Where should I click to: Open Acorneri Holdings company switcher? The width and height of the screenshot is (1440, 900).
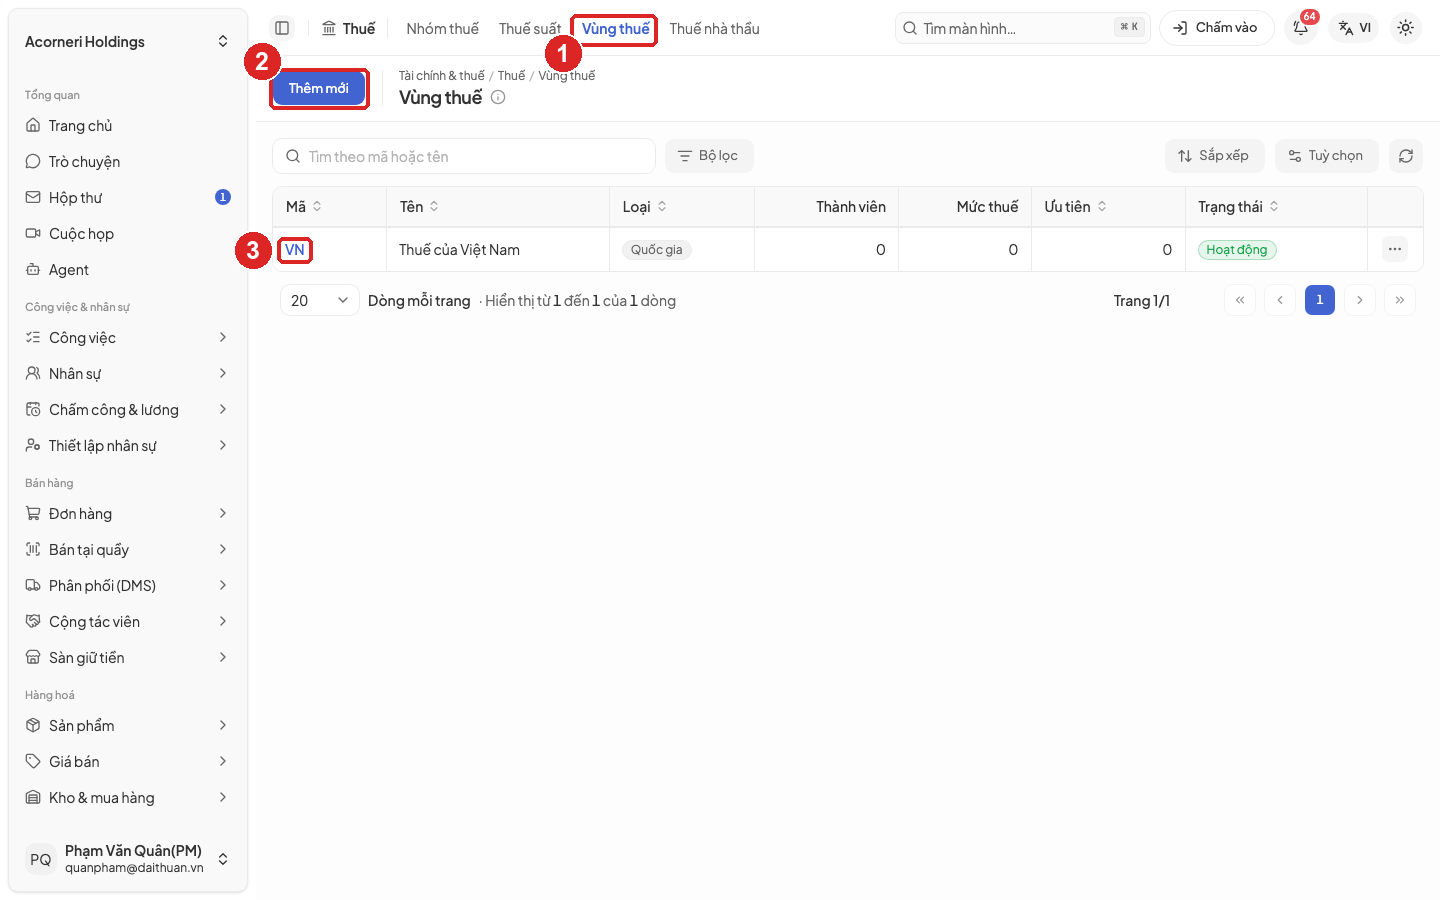128,42
